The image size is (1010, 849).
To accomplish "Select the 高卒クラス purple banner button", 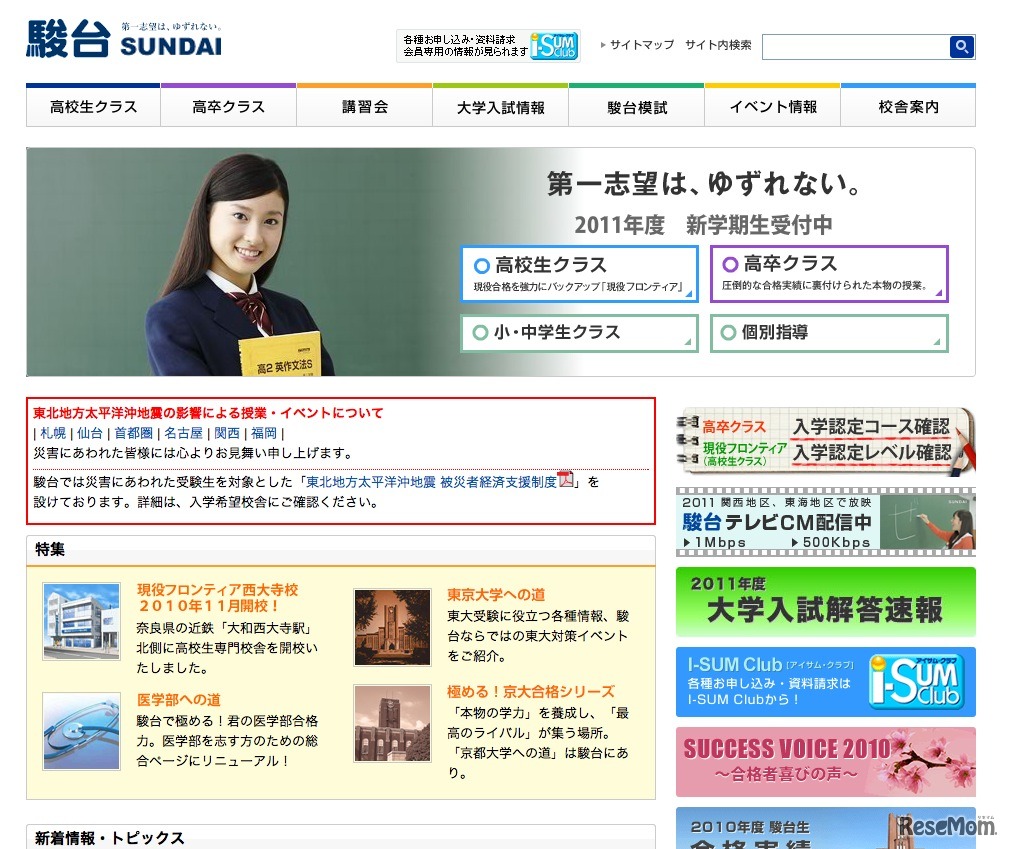I will coord(829,274).
